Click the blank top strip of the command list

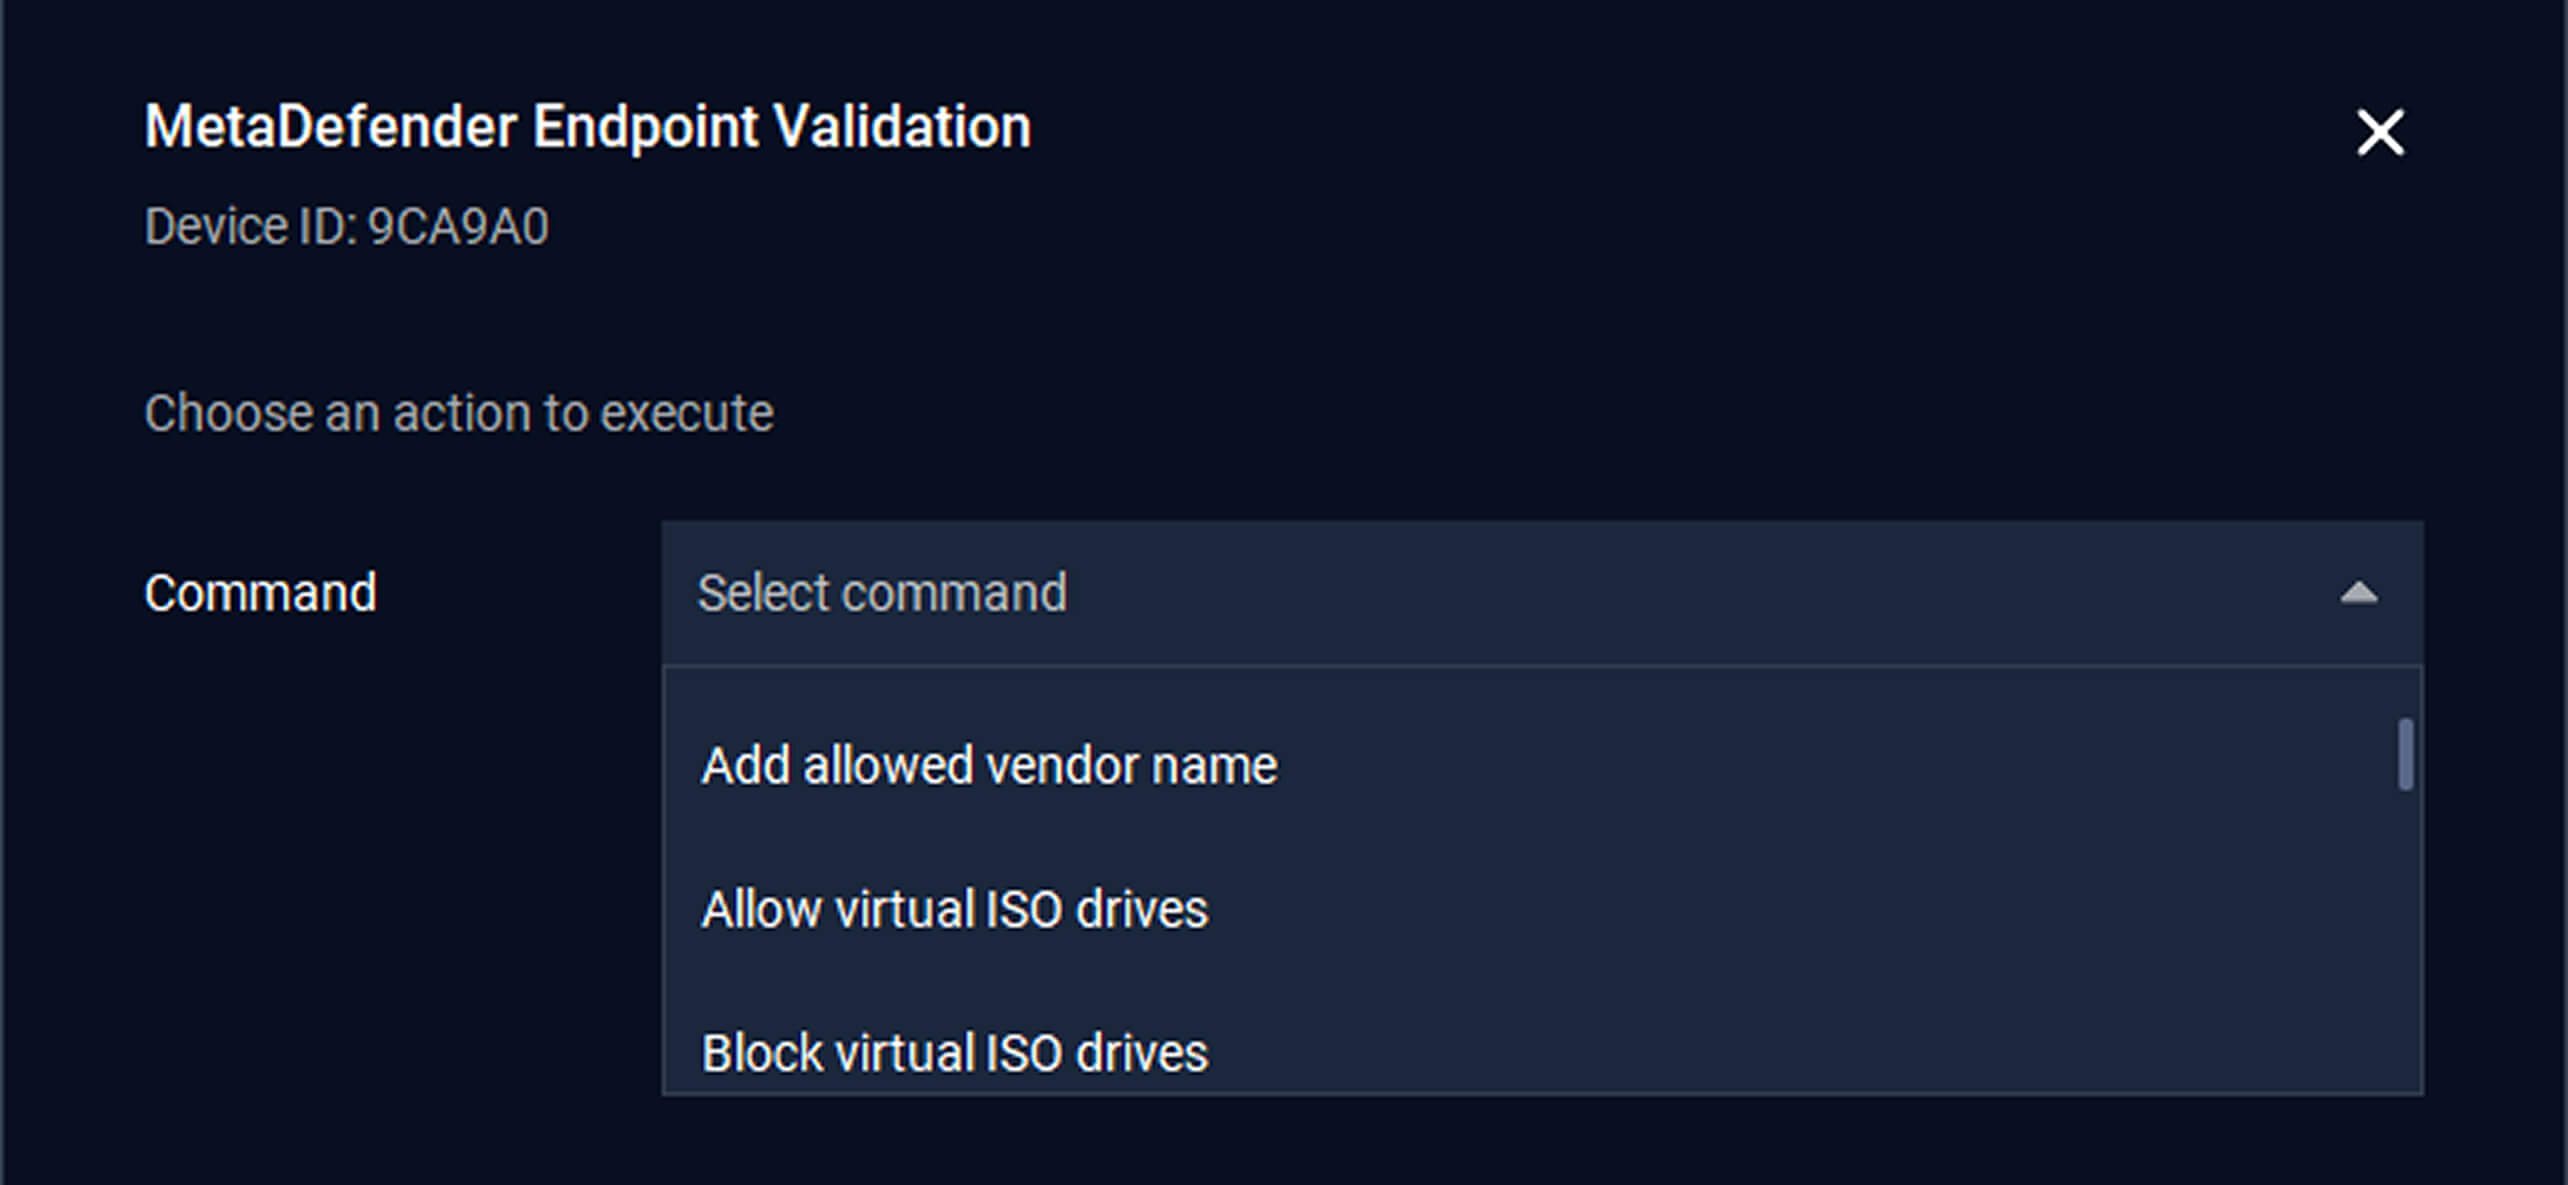point(1500,690)
